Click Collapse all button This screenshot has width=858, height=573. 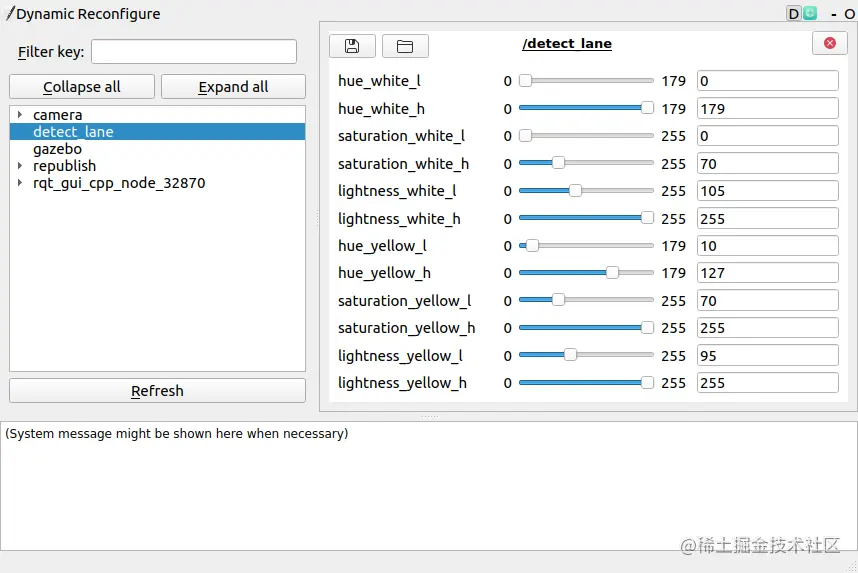point(82,87)
